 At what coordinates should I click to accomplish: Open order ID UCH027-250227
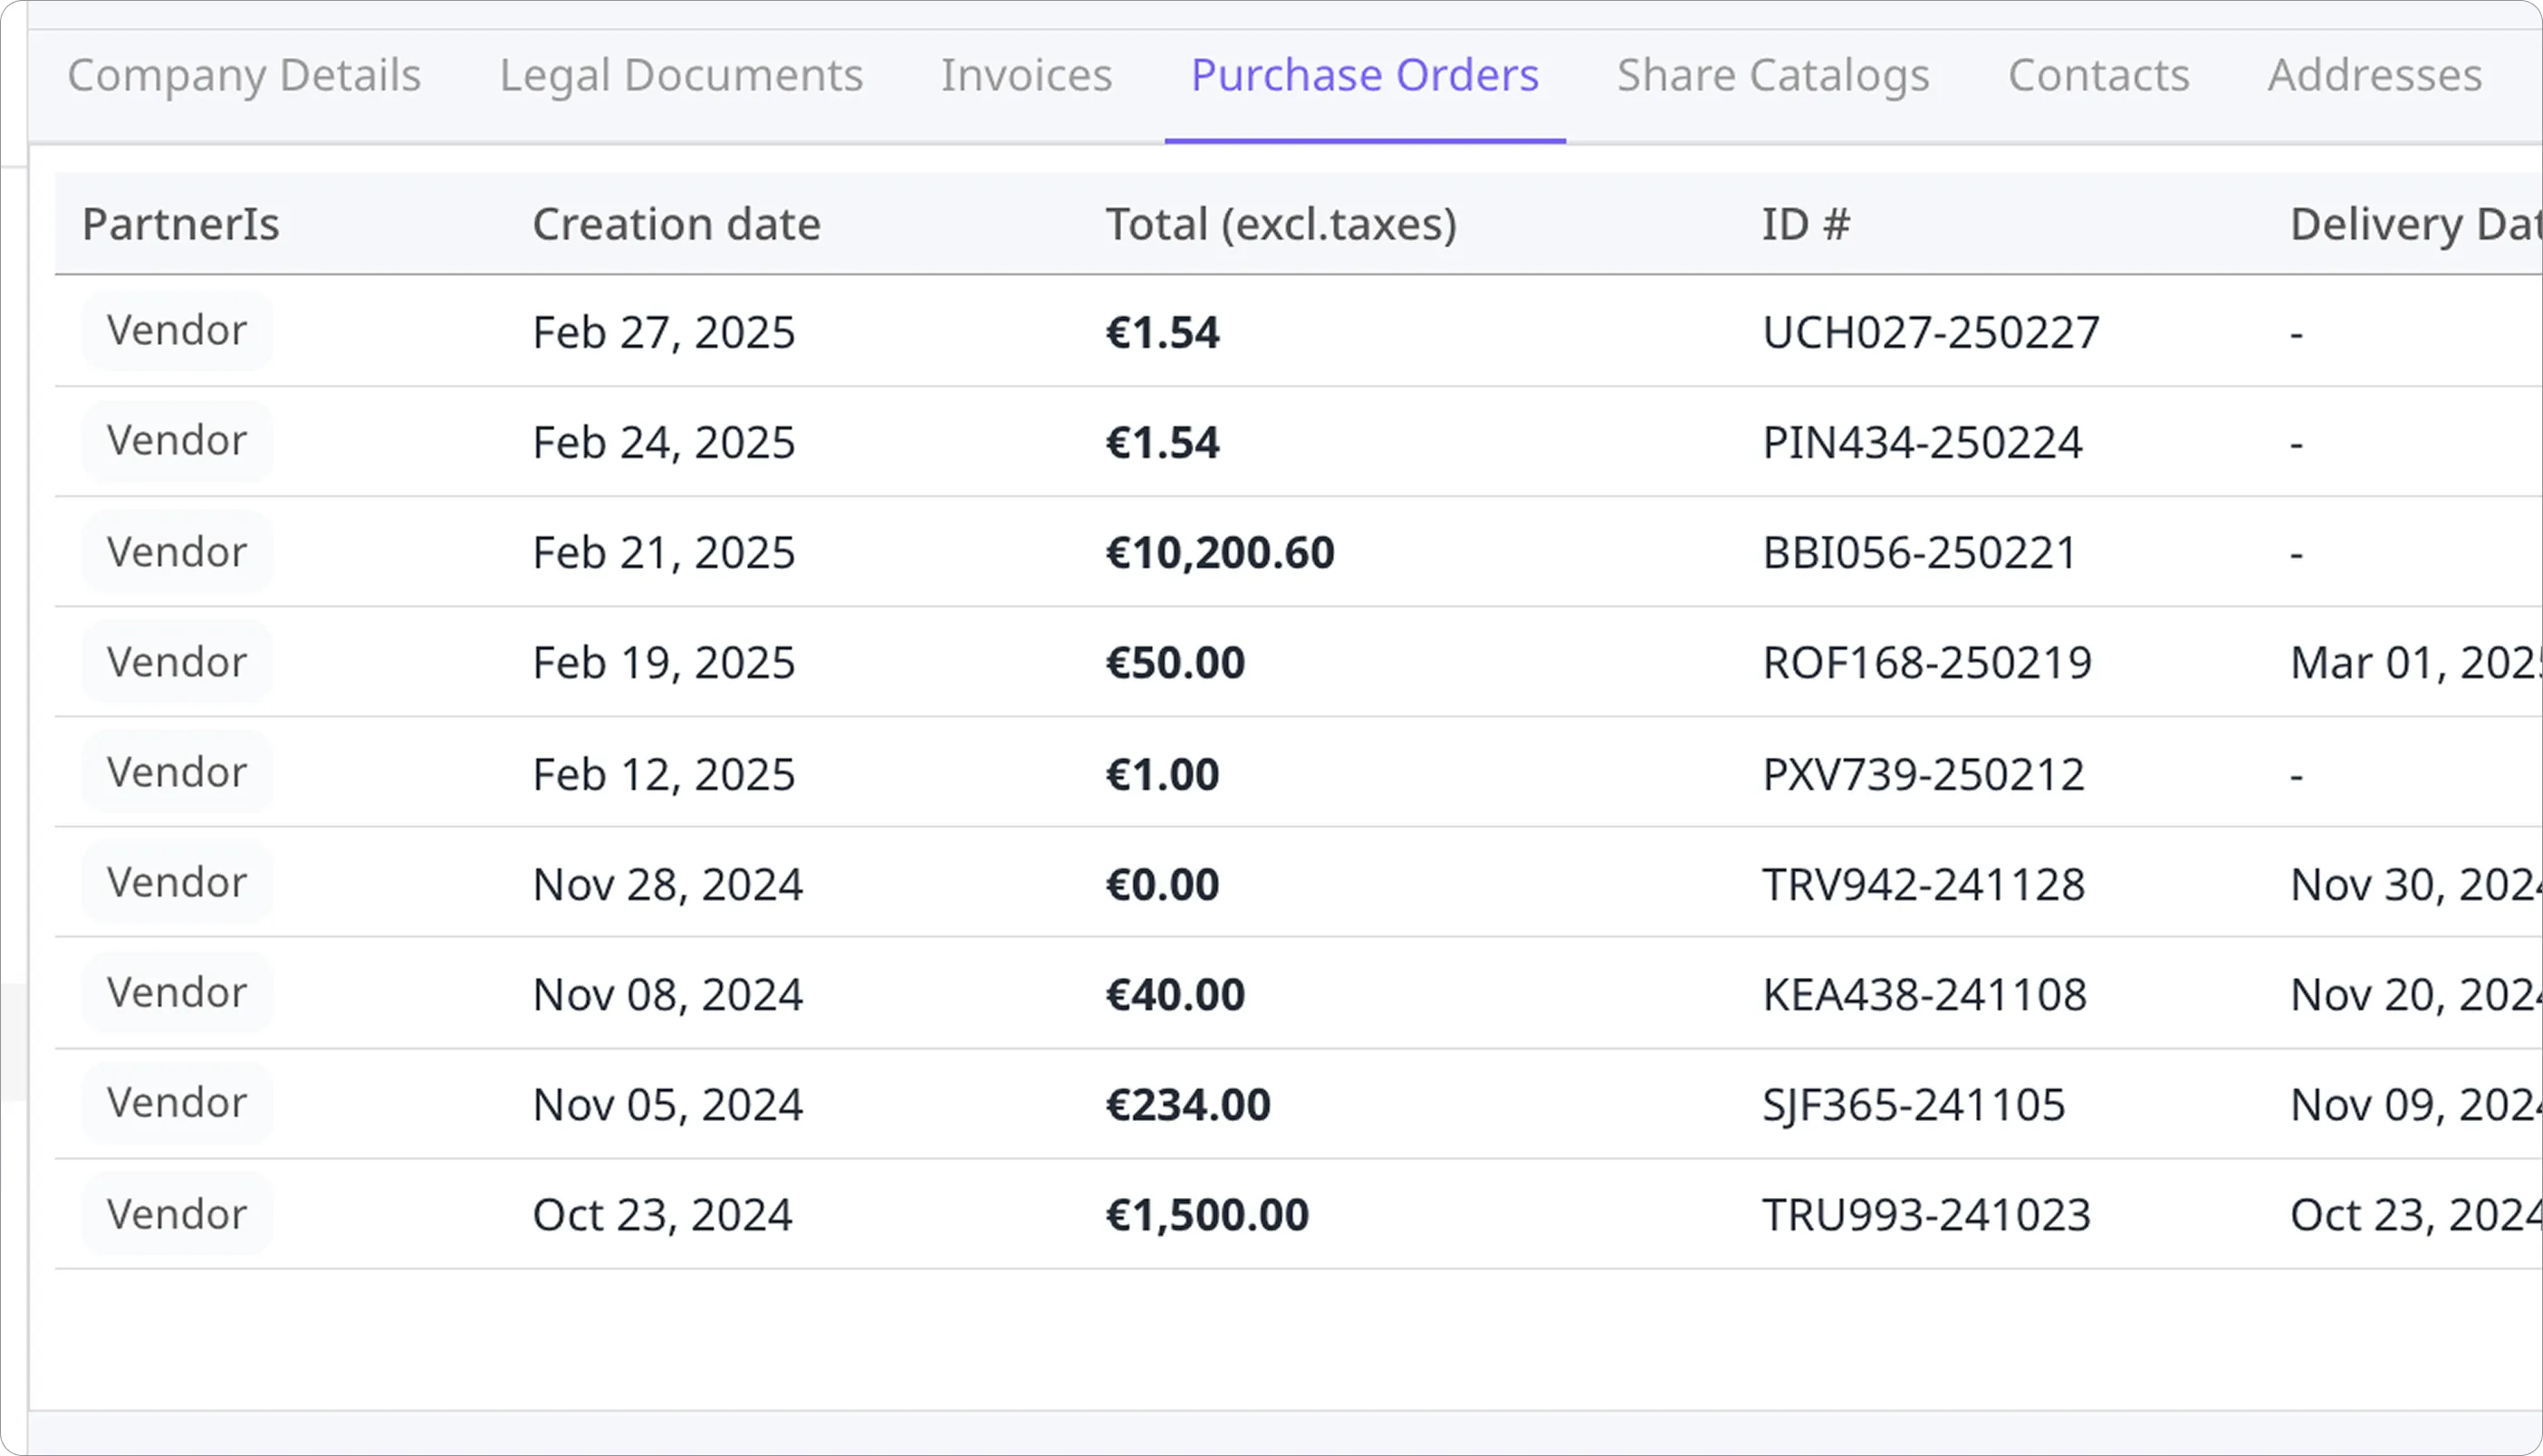point(1930,333)
